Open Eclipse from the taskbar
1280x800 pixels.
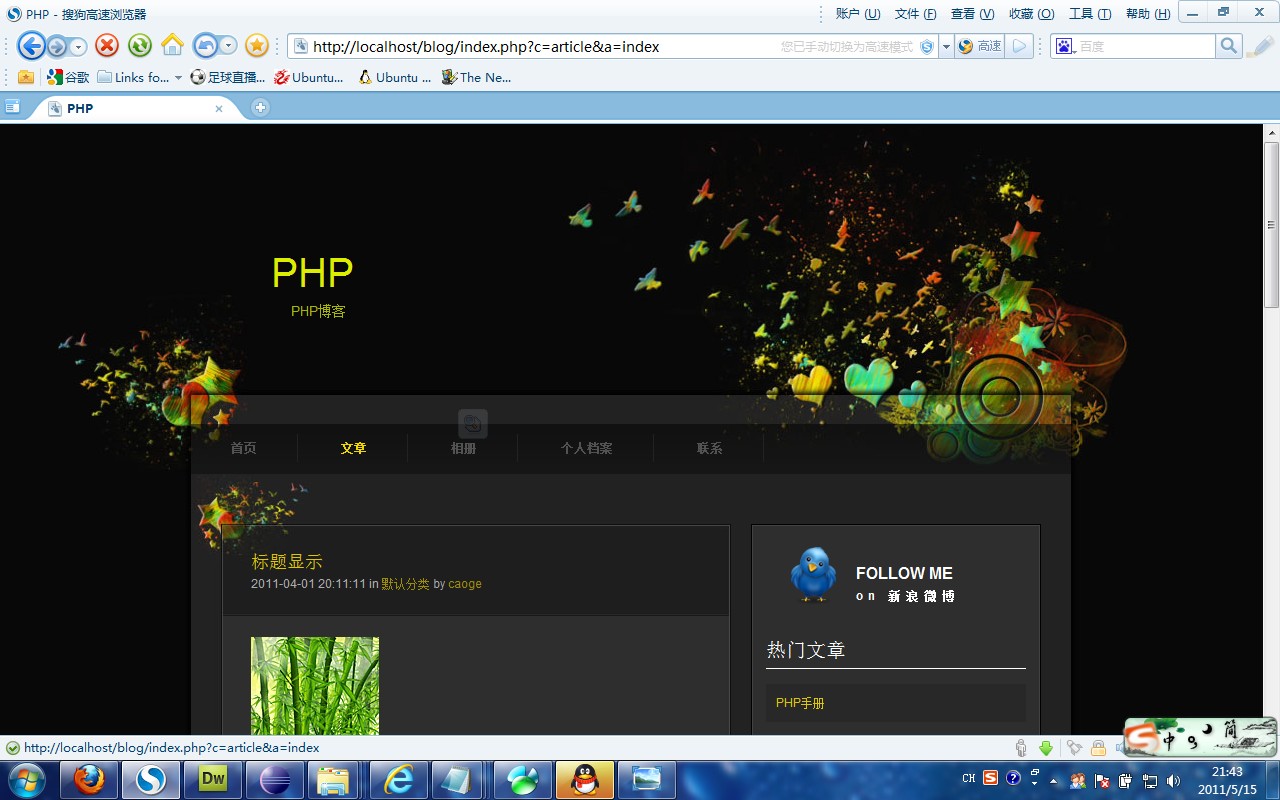(275, 780)
